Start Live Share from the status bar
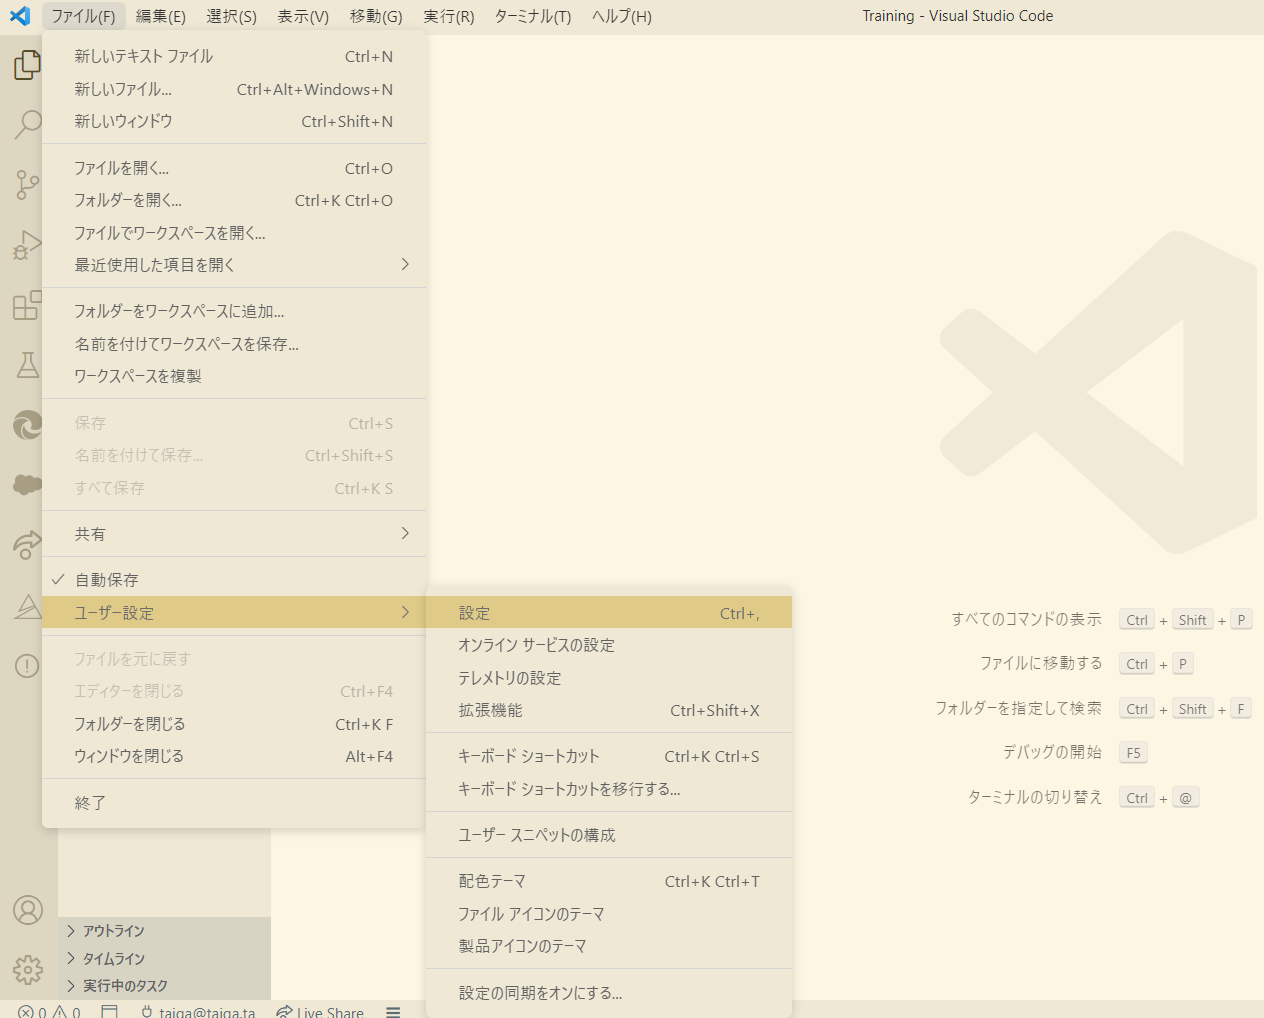This screenshot has height=1018, width=1264. 320,1011
